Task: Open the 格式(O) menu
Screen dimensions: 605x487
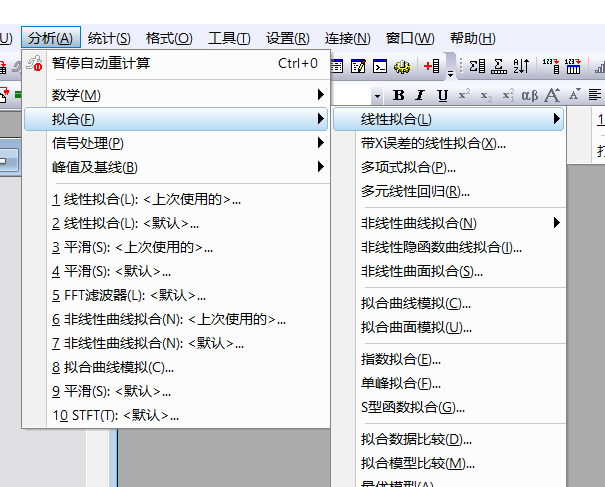Action: [169, 38]
